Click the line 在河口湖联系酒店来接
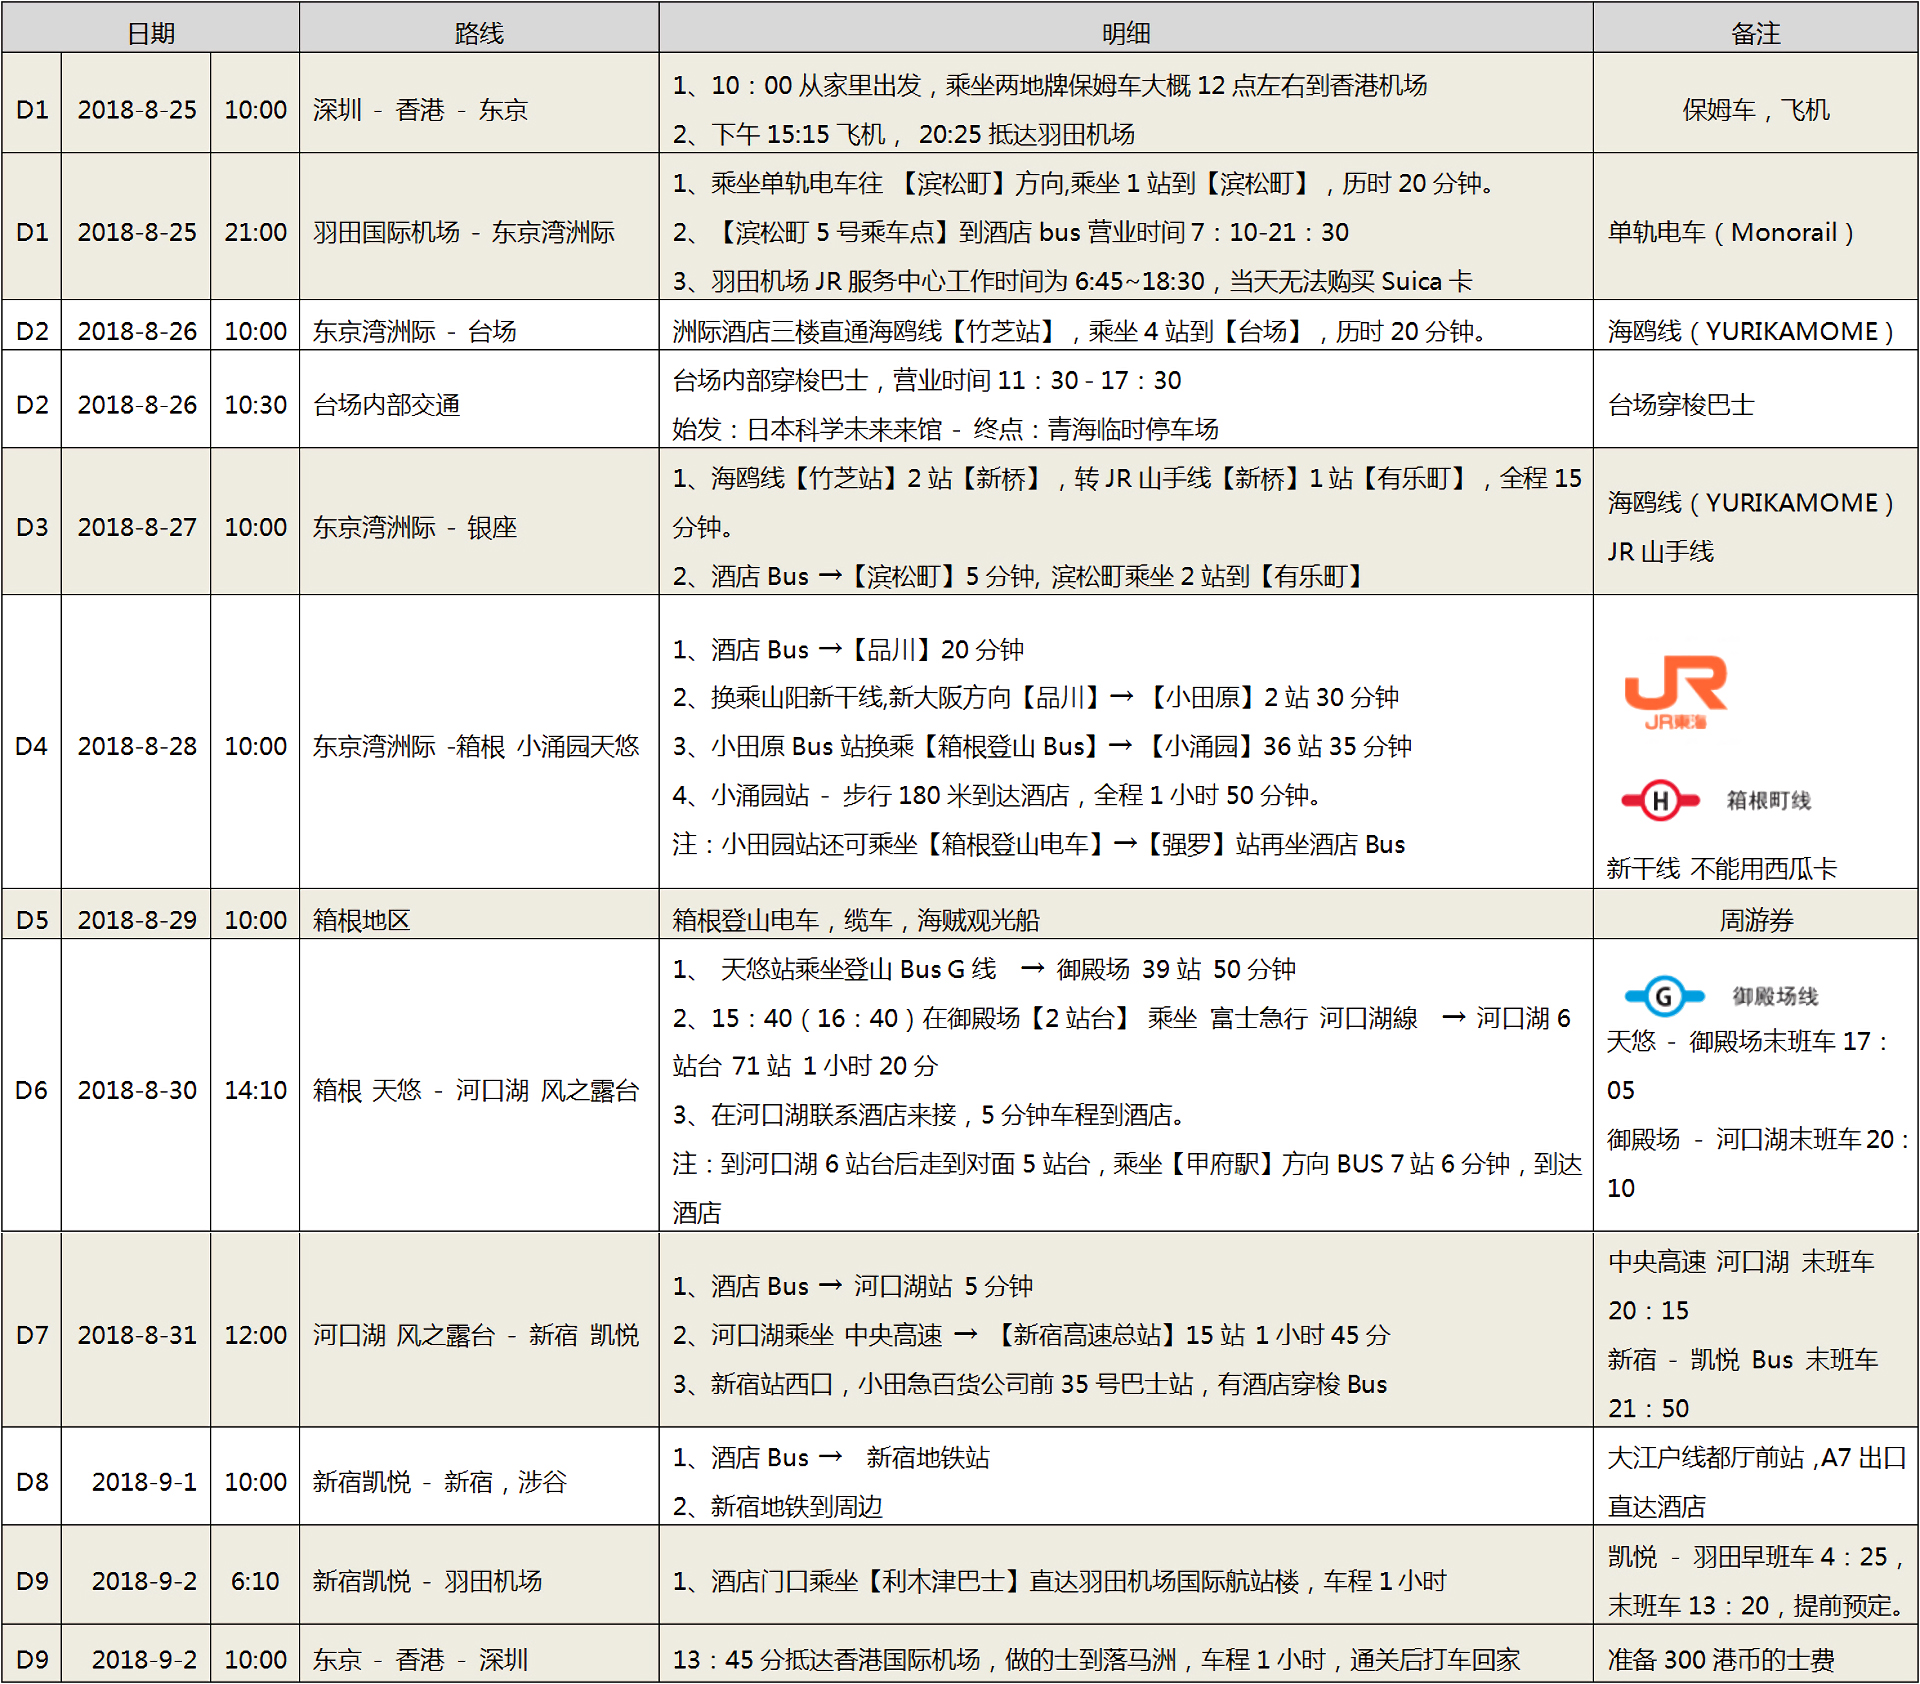Viewport: 1920px width, 1684px height. 928,1115
